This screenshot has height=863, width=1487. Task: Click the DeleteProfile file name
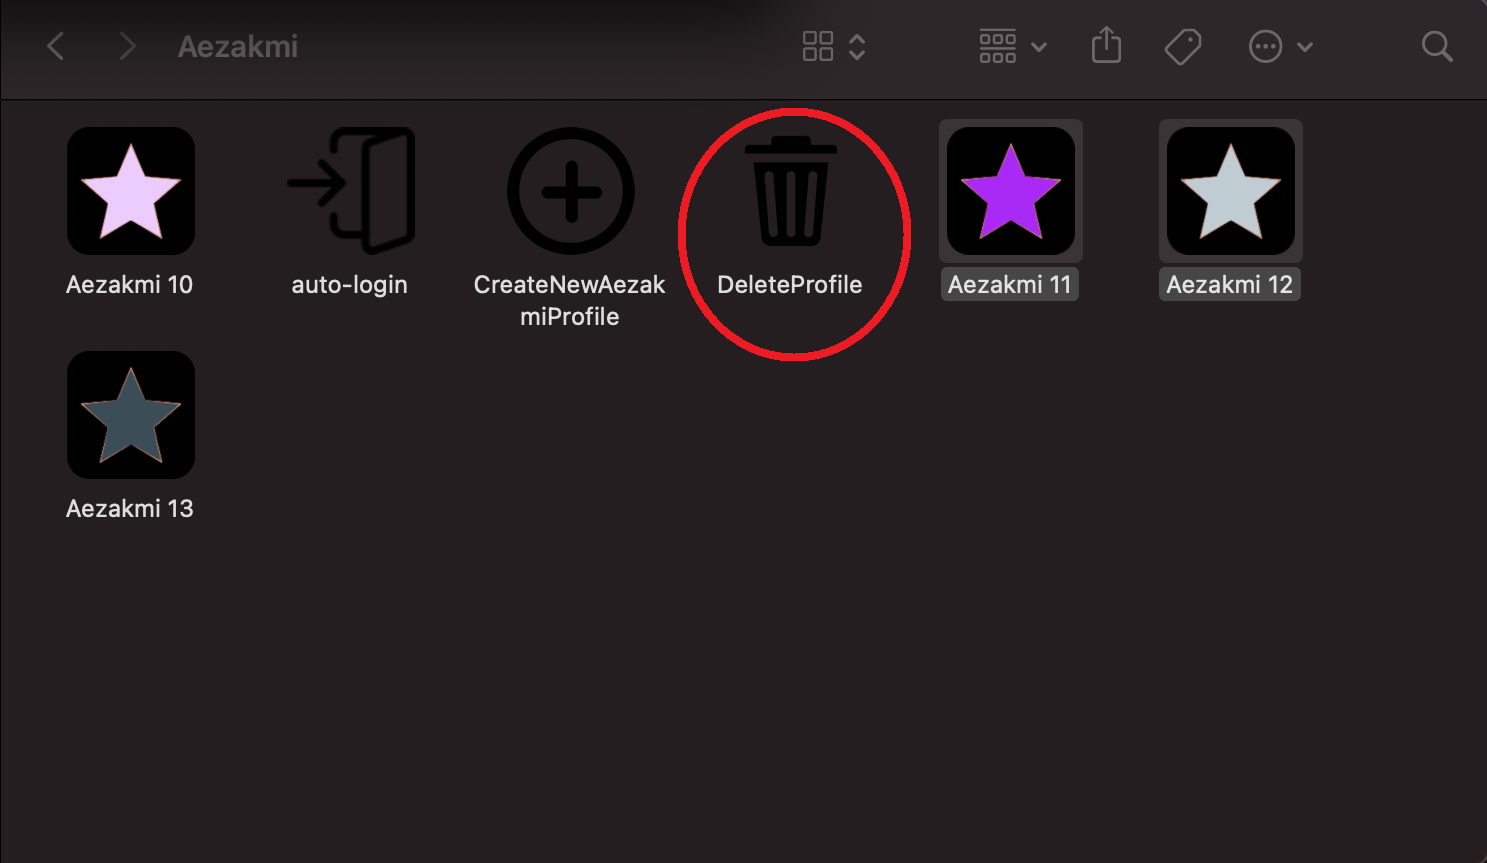click(x=790, y=285)
